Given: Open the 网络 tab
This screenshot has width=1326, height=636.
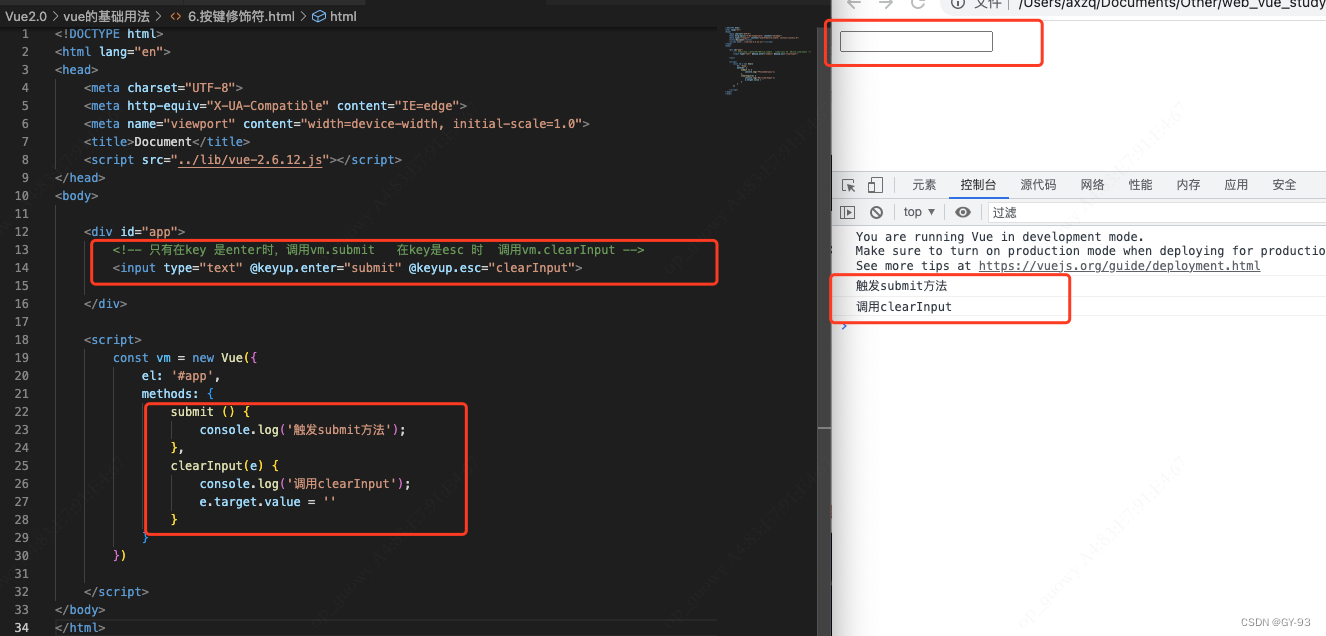Looking at the screenshot, I should click(x=1092, y=185).
